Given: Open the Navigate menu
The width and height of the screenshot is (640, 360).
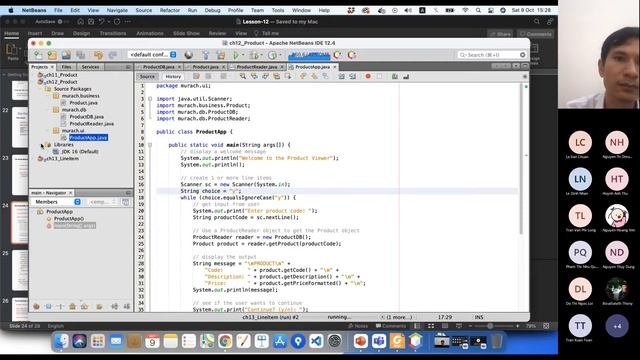Looking at the screenshot, I should pos(117,10).
